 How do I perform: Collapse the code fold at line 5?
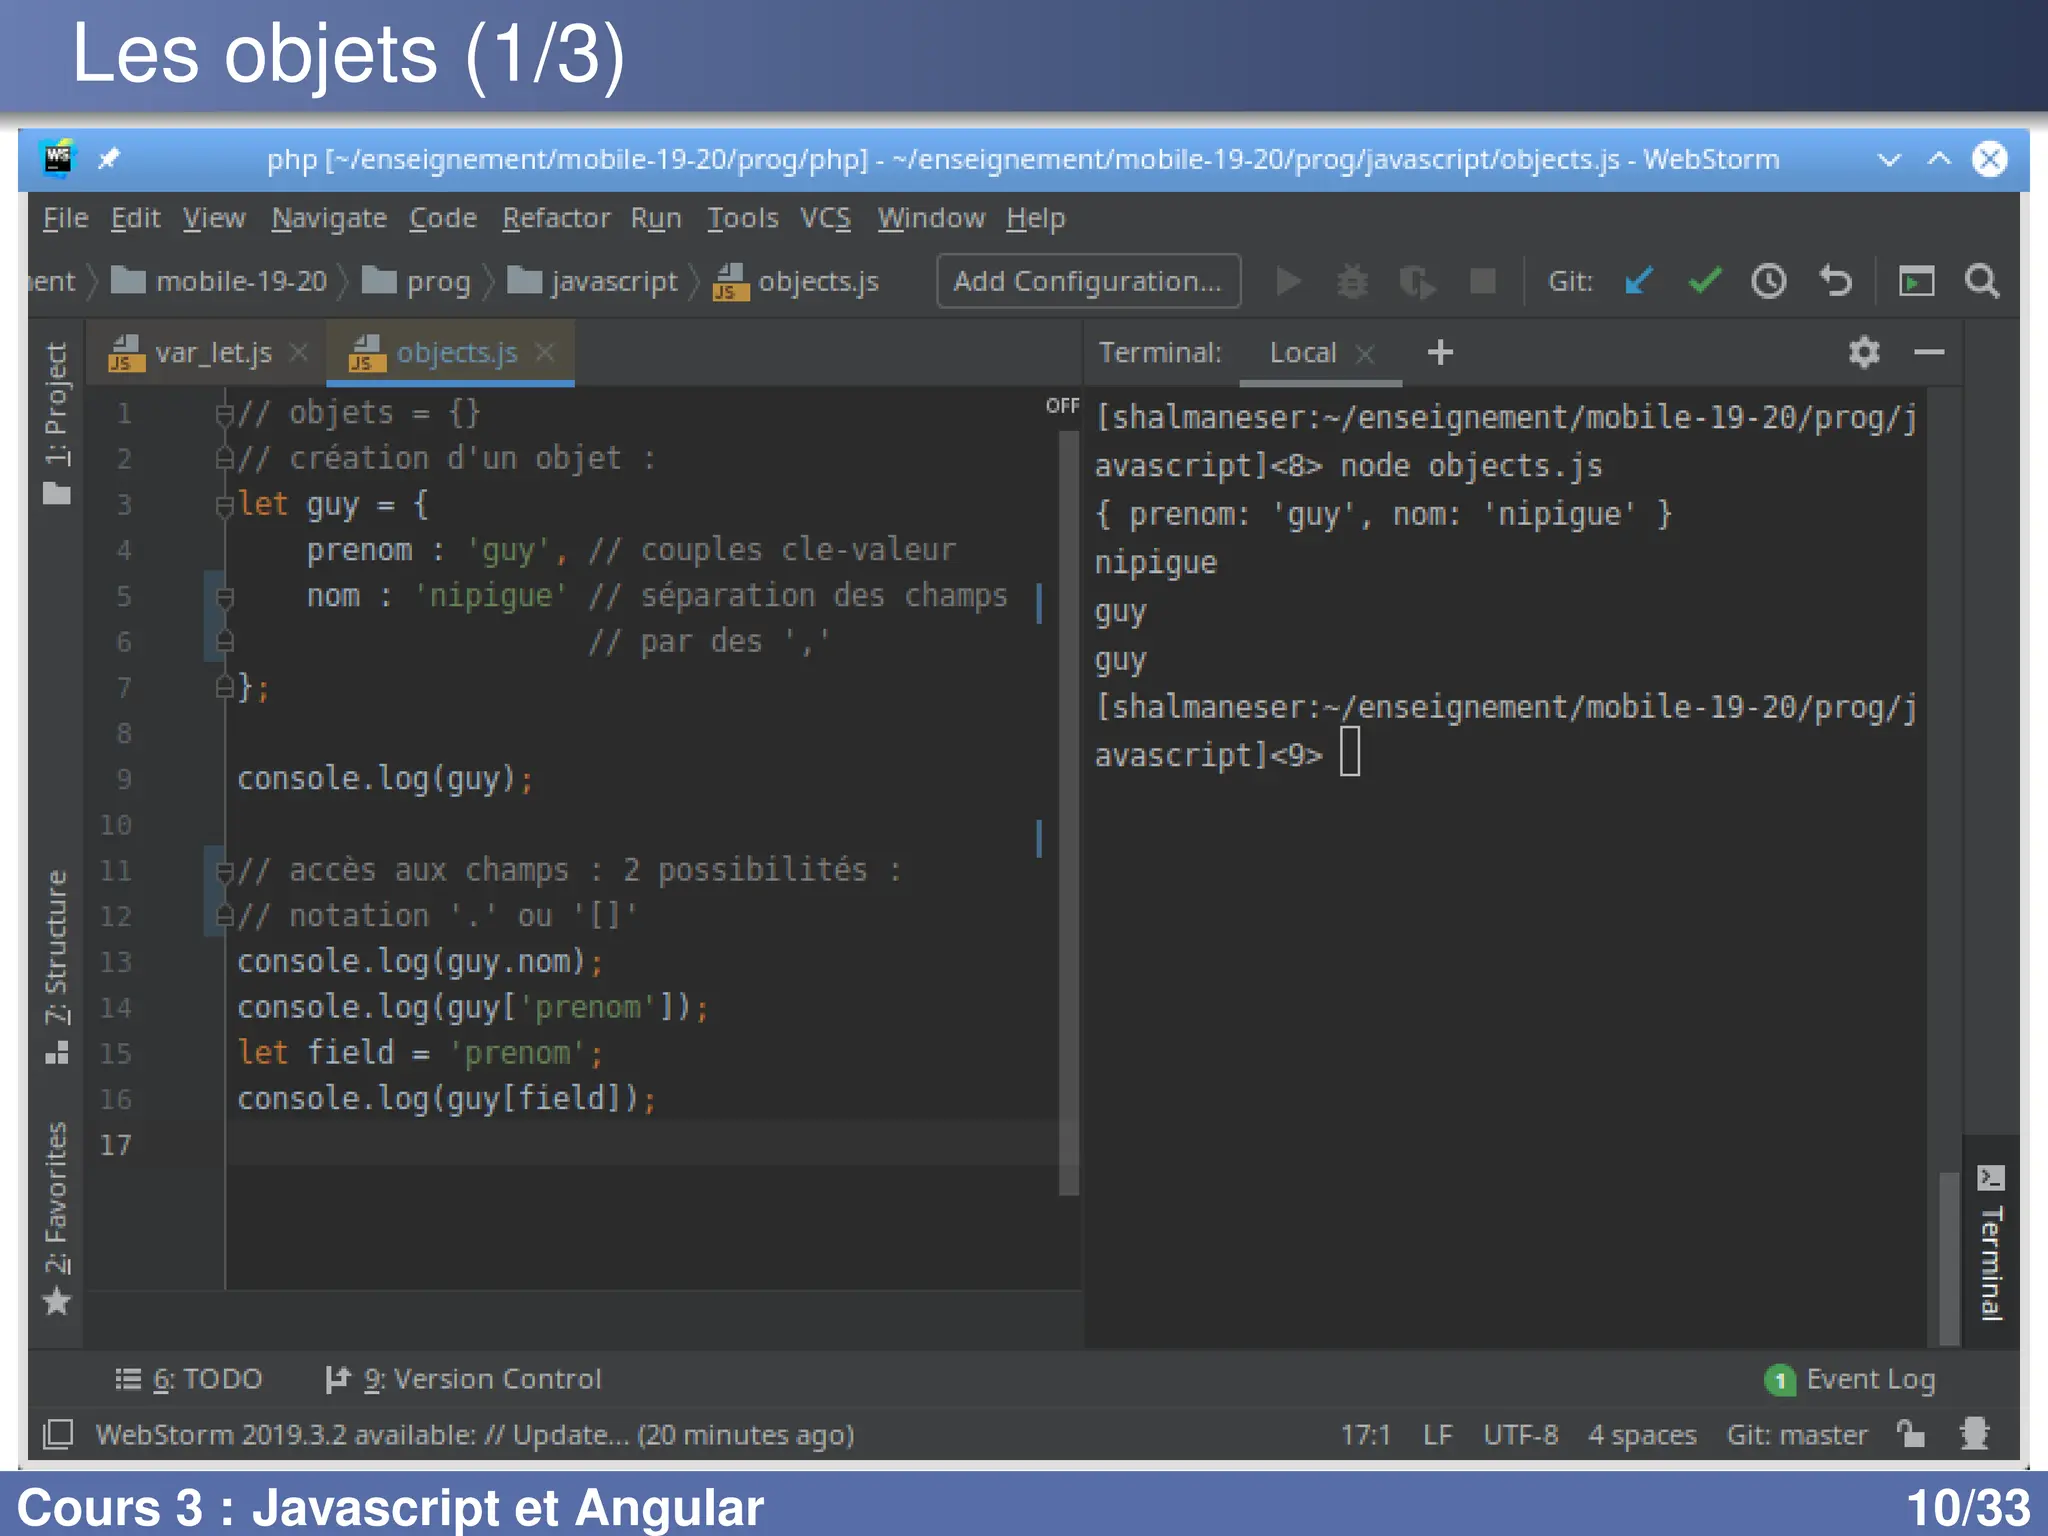(224, 597)
